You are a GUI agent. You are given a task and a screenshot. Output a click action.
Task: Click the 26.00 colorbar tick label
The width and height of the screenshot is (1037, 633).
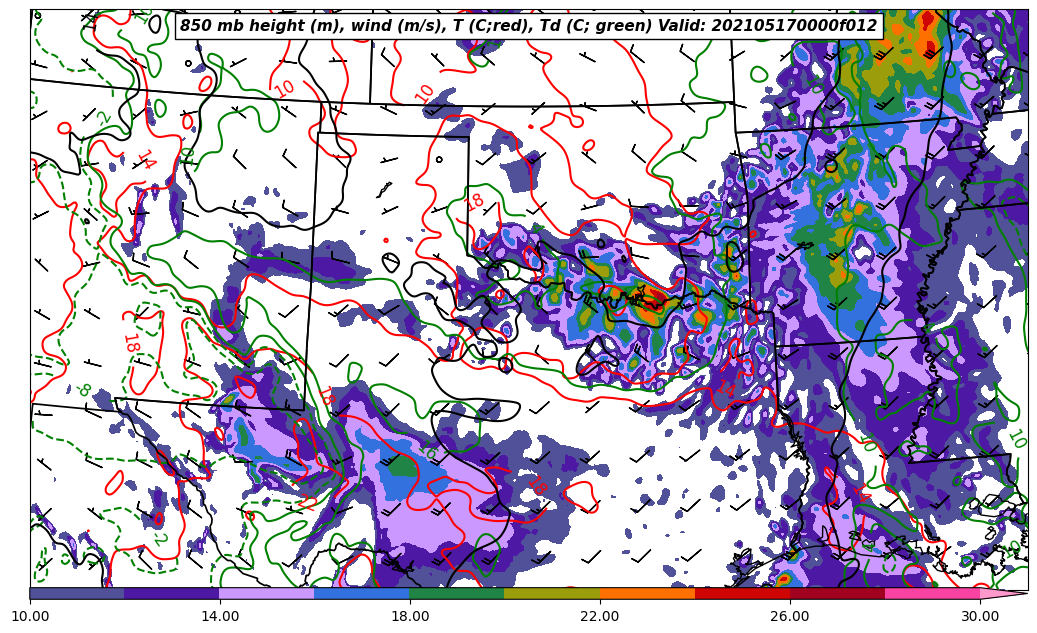pyautogui.click(x=790, y=616)
